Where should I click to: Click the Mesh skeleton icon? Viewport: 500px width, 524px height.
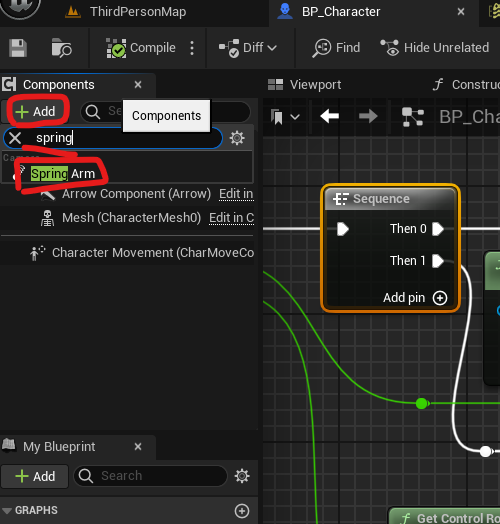click(x=47, y=218)
